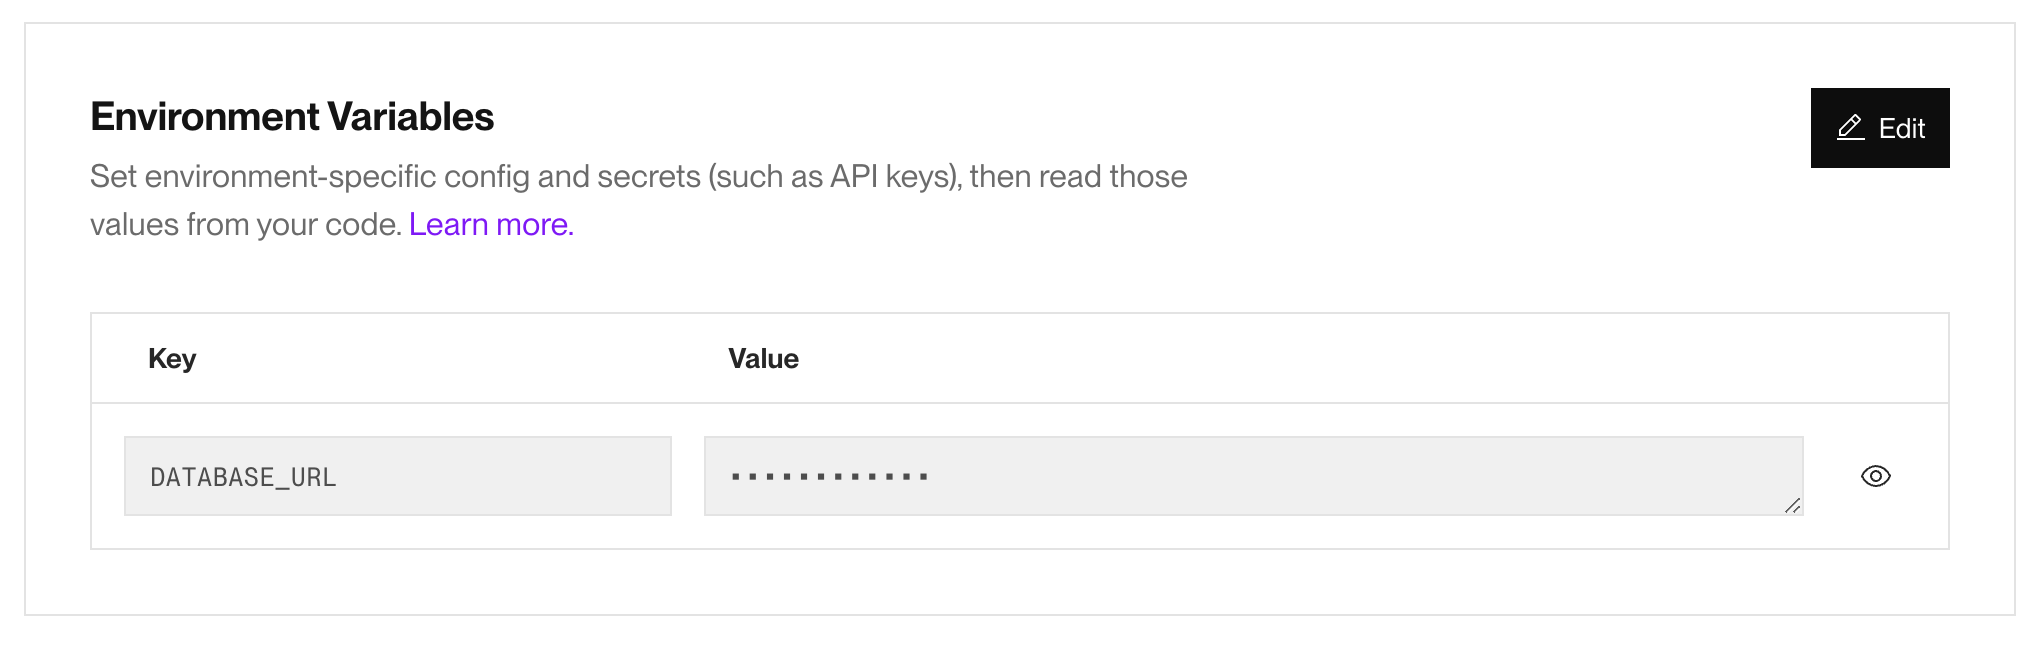Screen dimensions: 2036x646
Task: Click the Key column header
Action: pyautogui.click(x=172, y=358)
